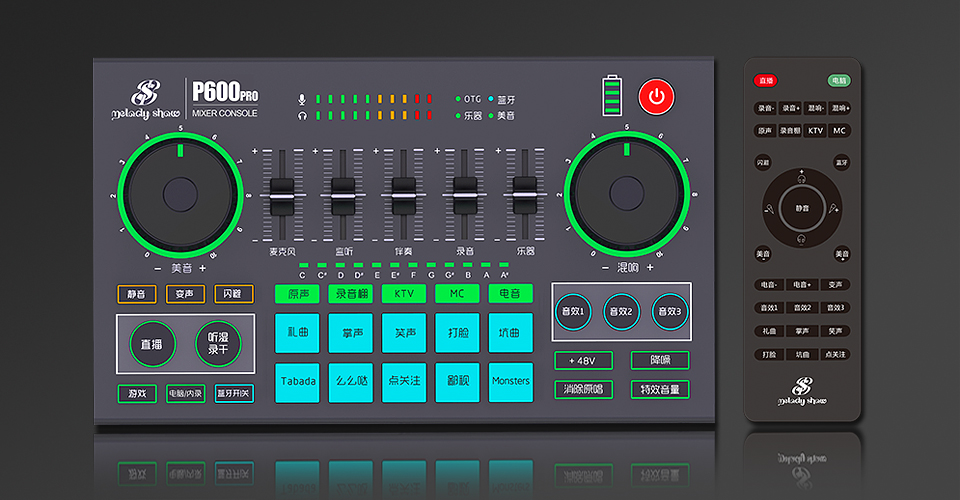Tap headphone volume down on remote dial
Image resolution: width=960 pixels, height=500 pixels.
(801, 239)
